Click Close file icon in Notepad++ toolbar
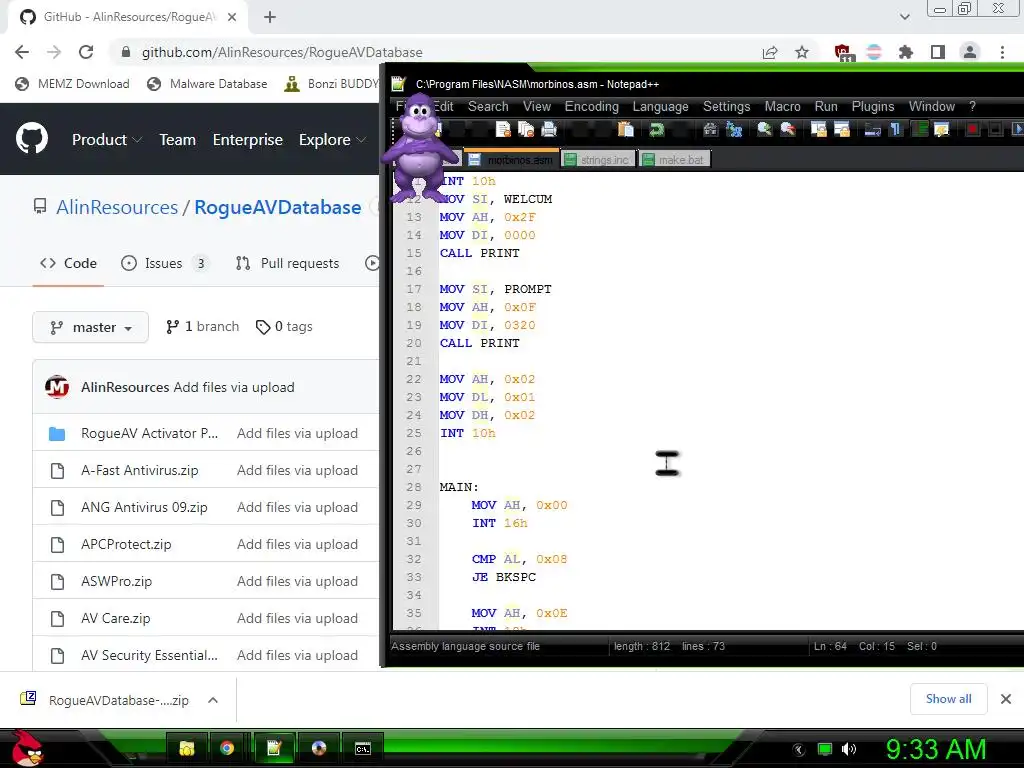Image resolution: width=1024 pixels, height=768 pixels. click(x=503, y=129)
